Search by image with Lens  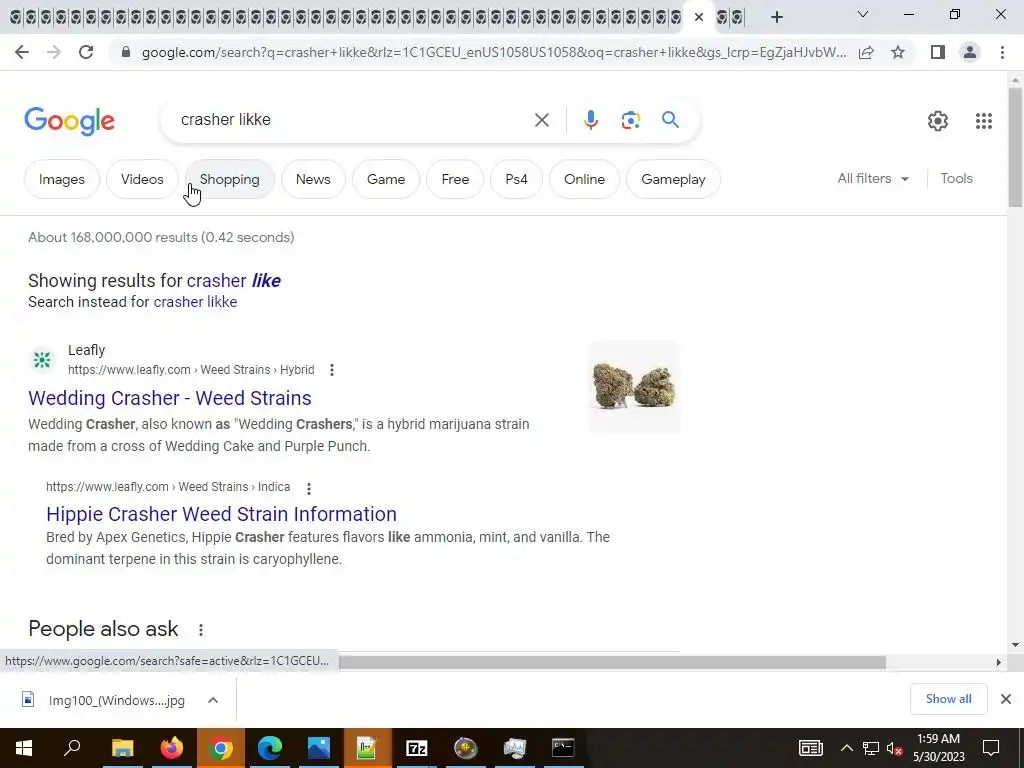[x=630, y=120]
